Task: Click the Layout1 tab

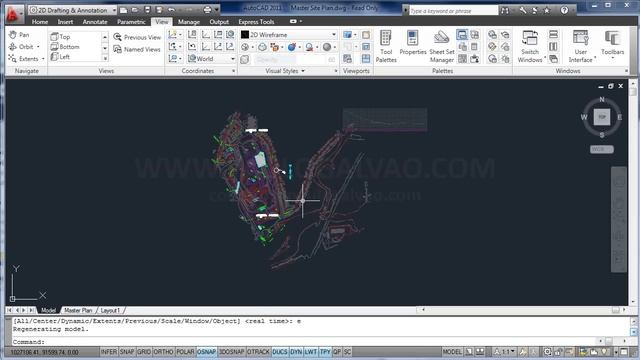Action: click(110, 311)
